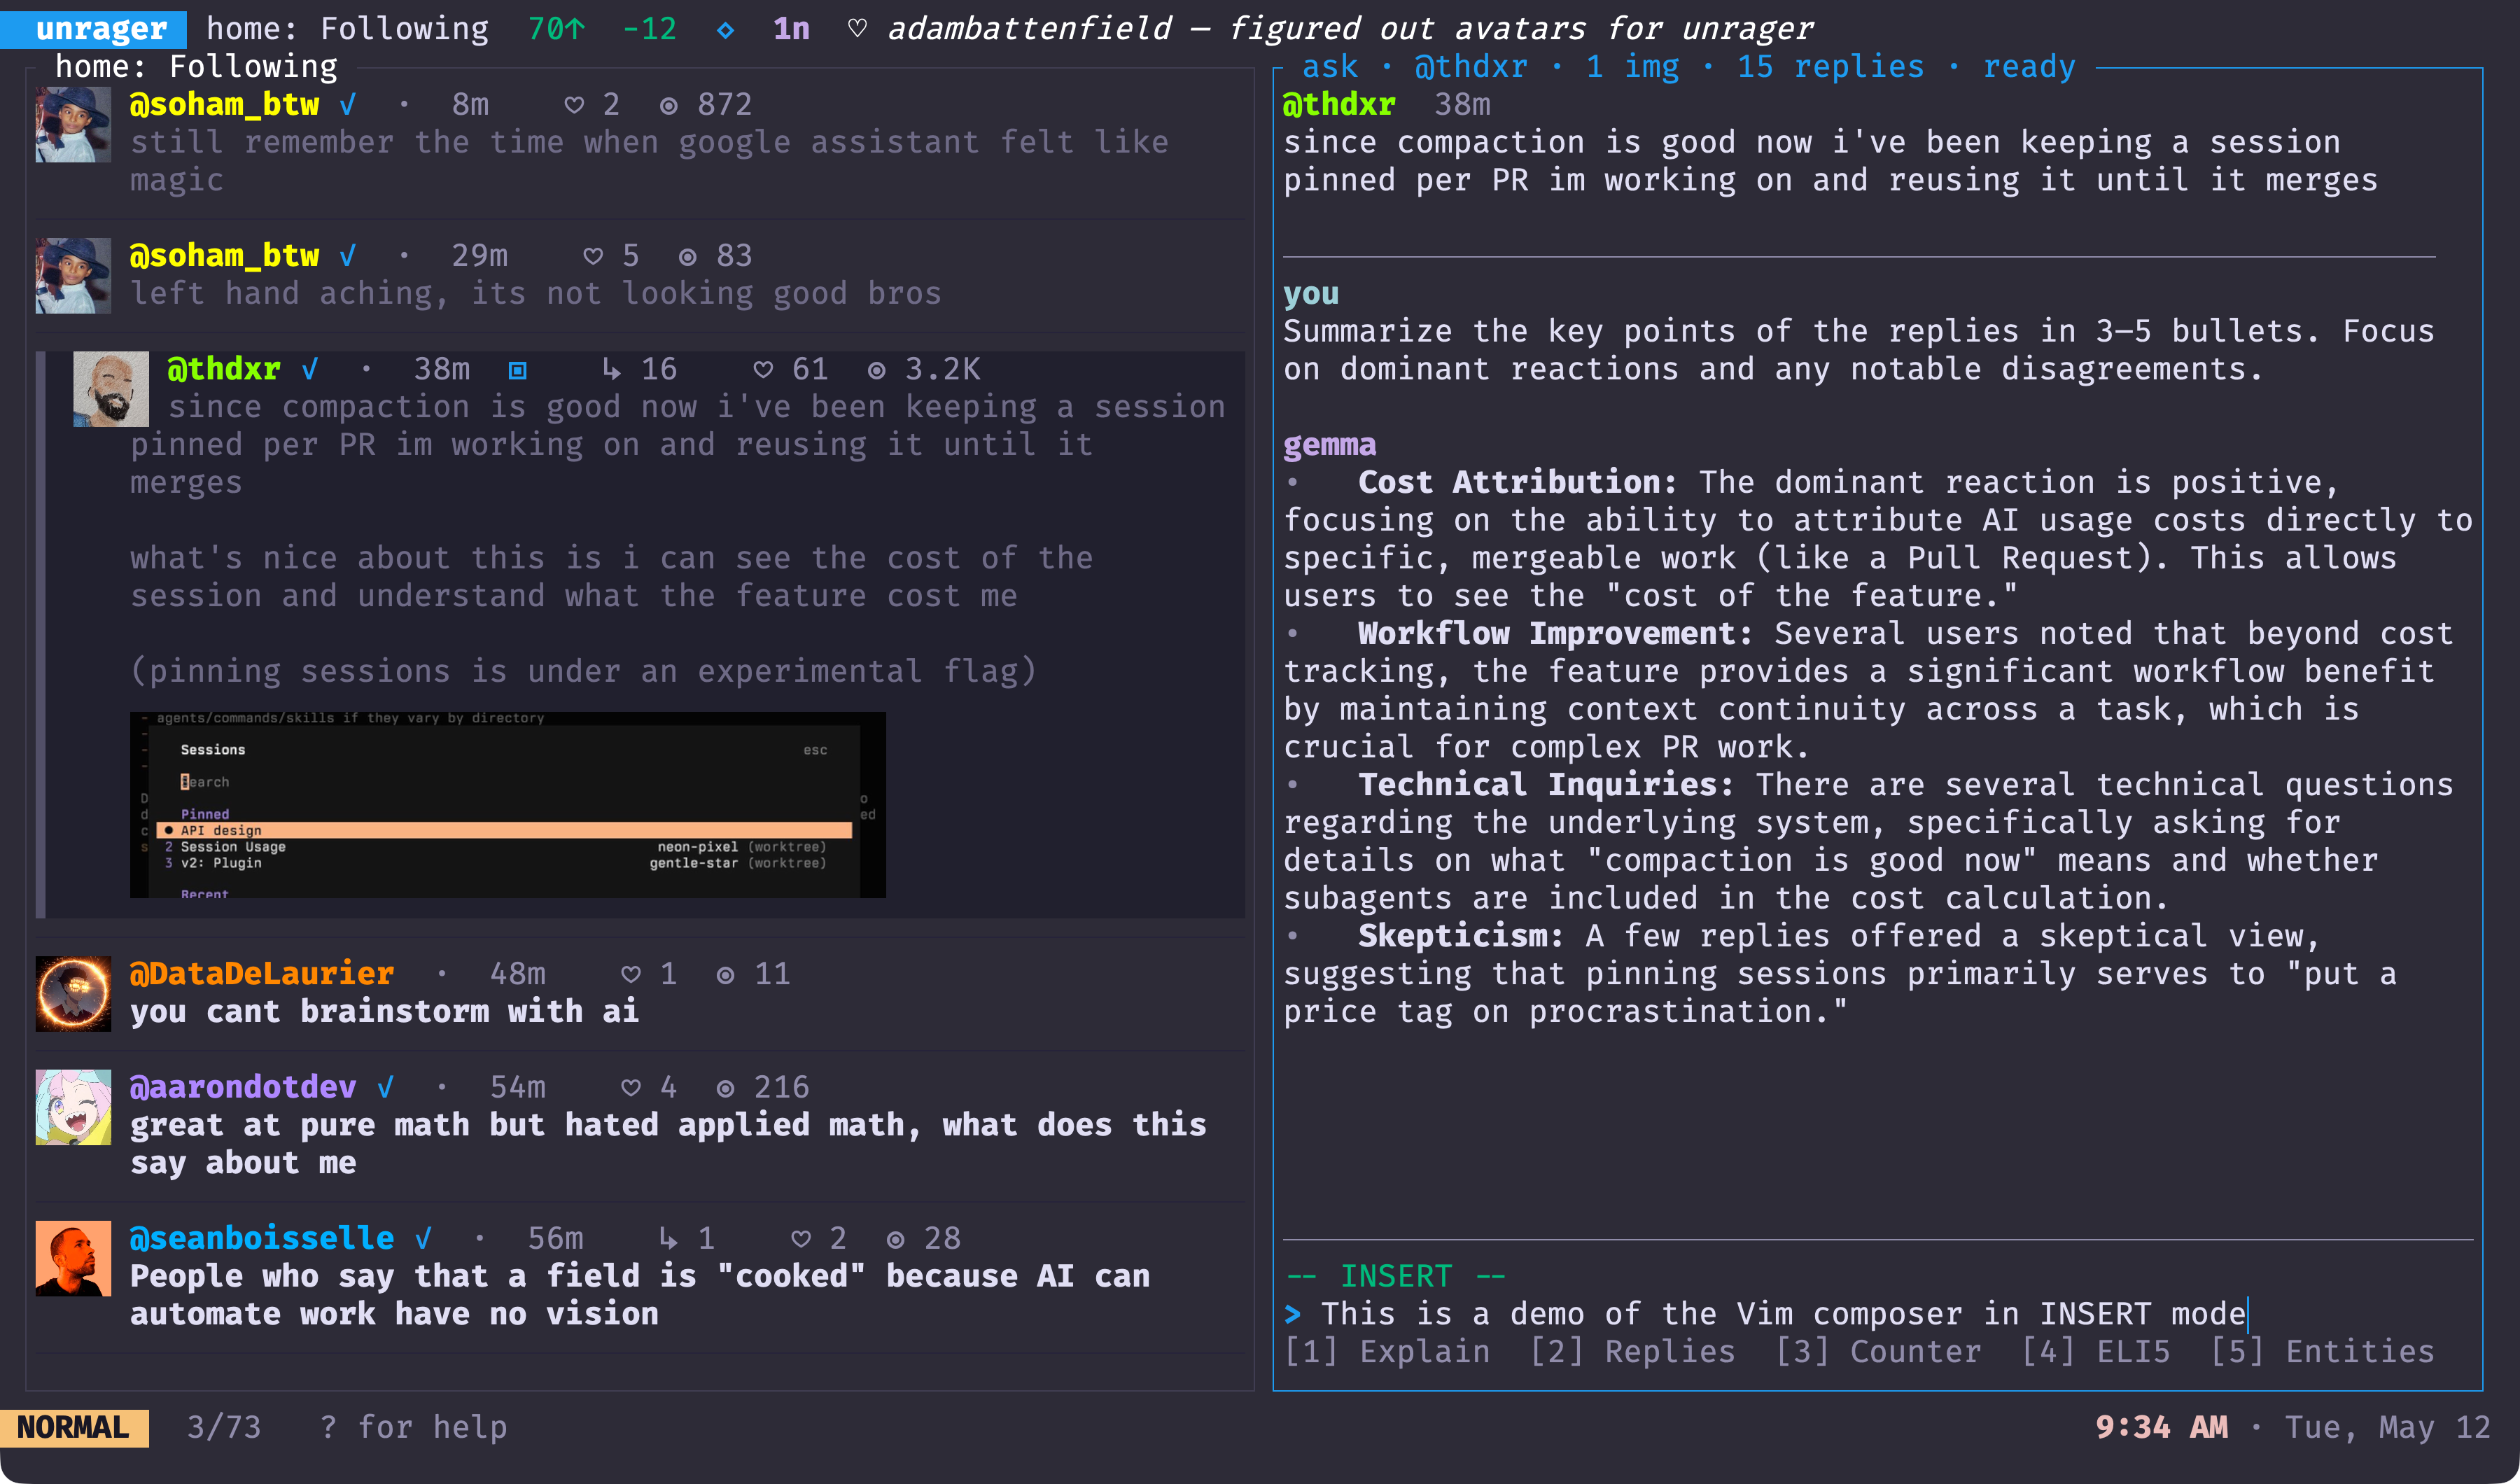The image size is (2520, 1484).
Task: Click the purple '1n' notification indicator
Action: [x=791, y=28]
